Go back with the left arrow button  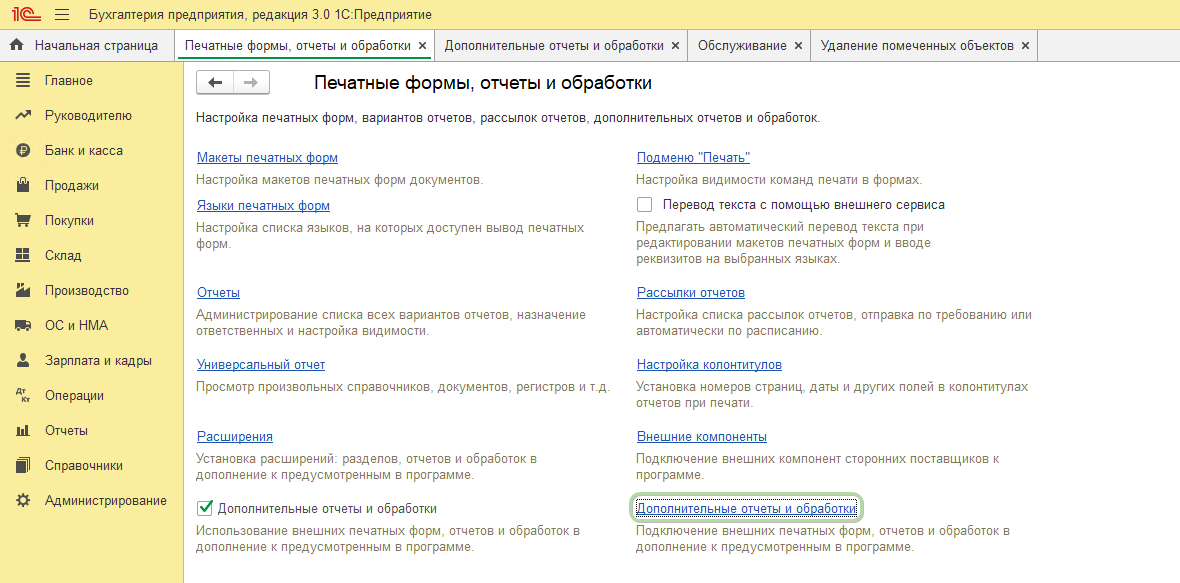pyautogui.click(x=215, y=83)
